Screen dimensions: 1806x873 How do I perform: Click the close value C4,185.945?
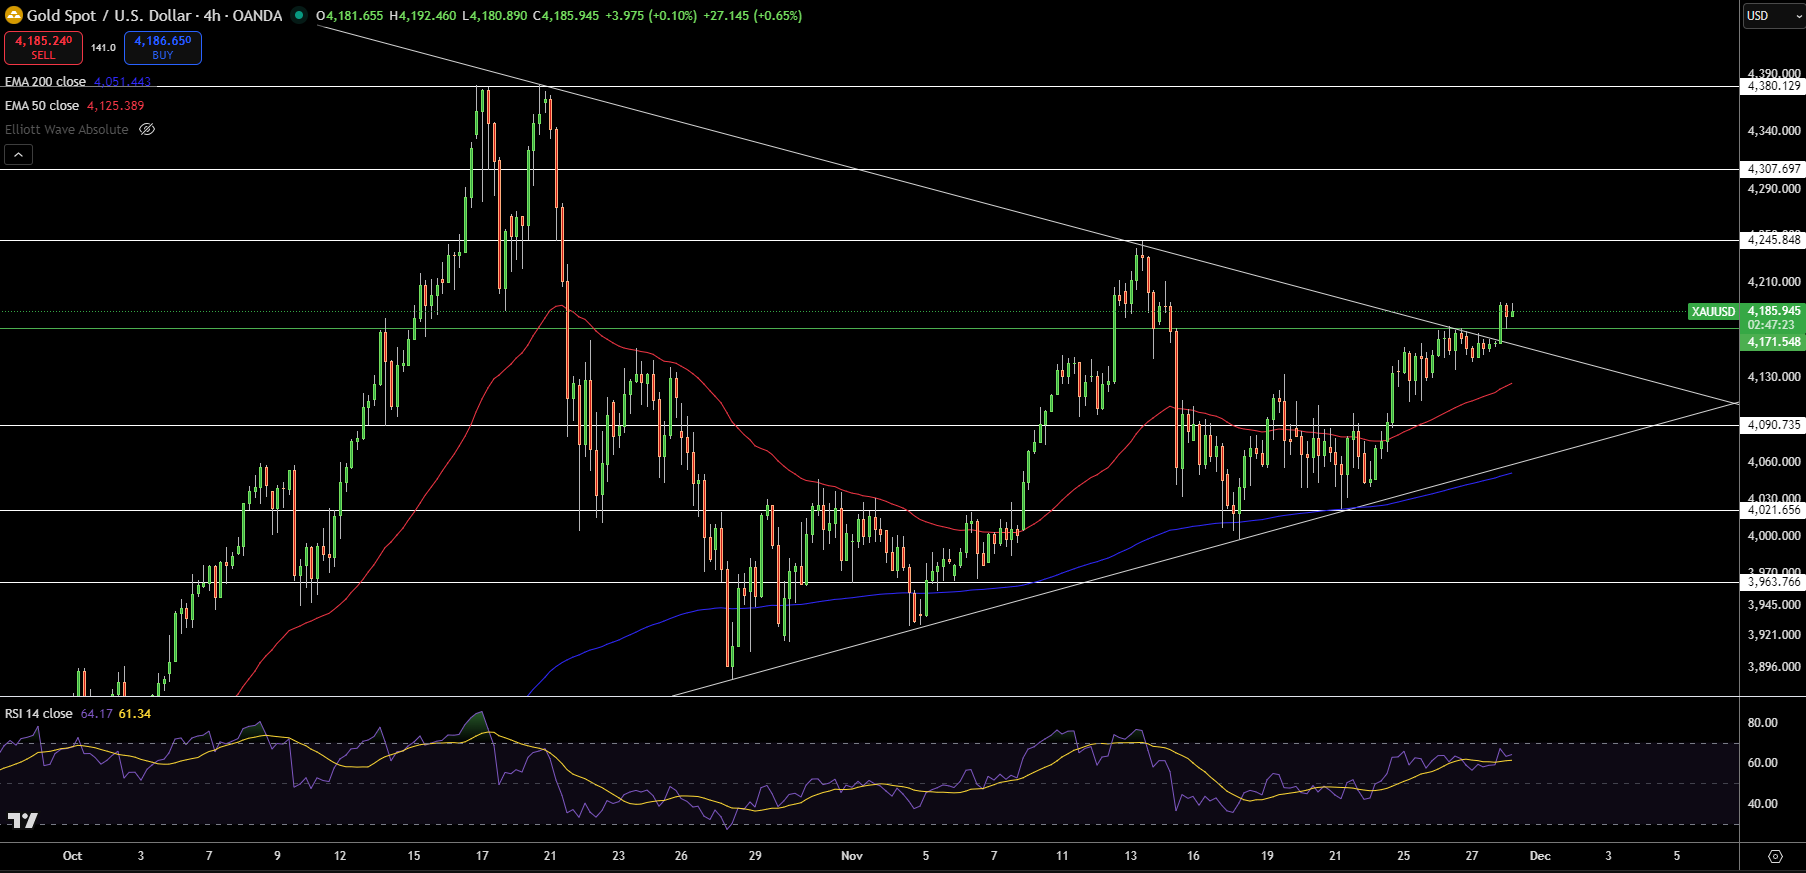pos(566,16)
